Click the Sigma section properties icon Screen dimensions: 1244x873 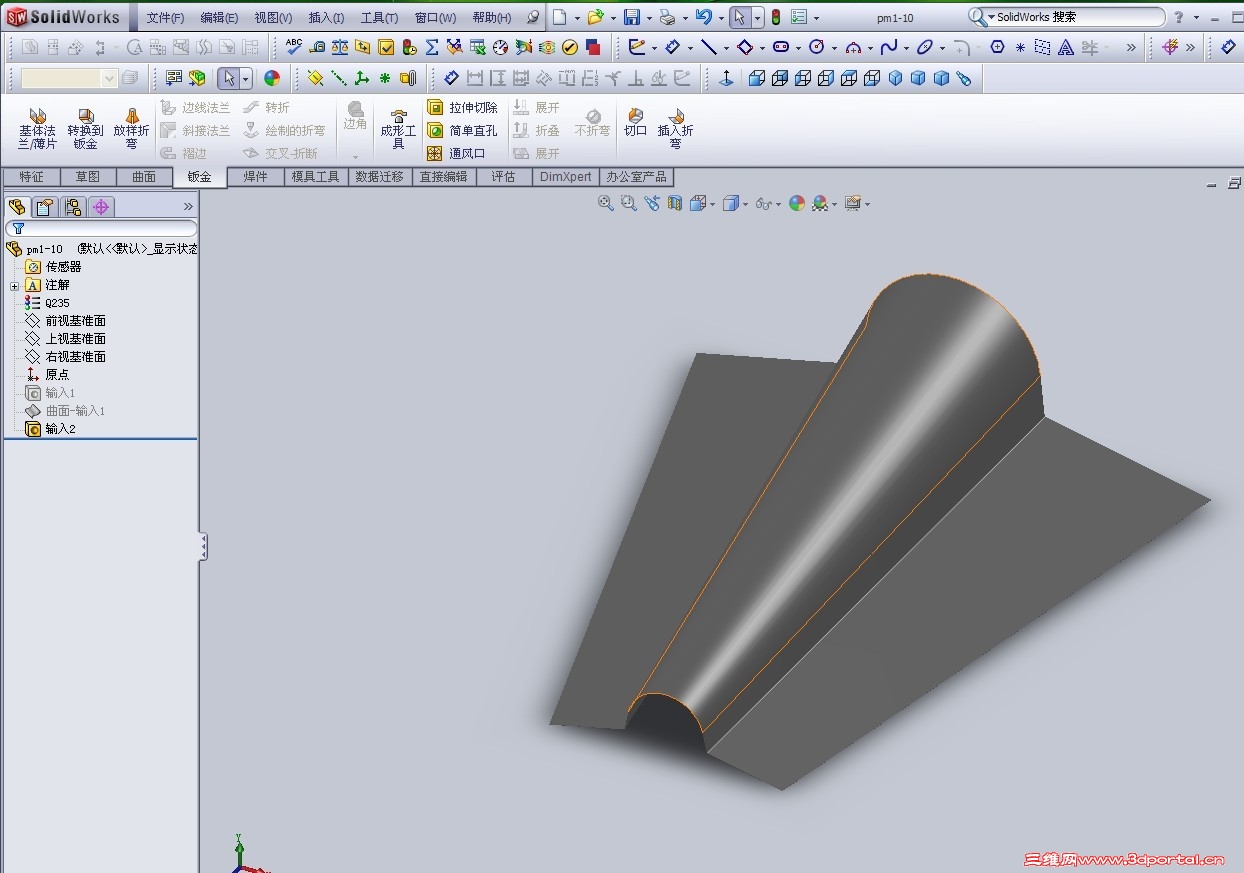tap(432, 47)
